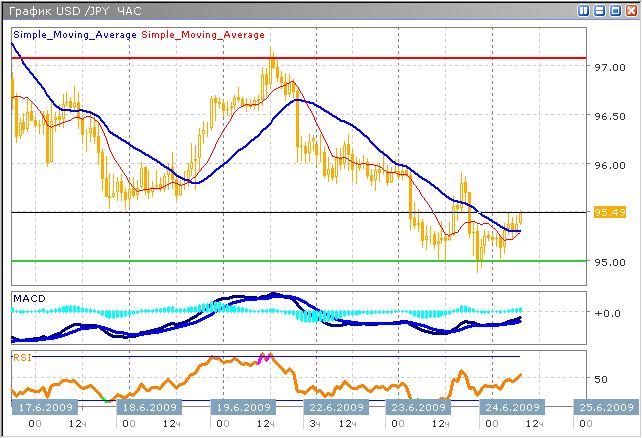Click the RSI scale value 50
This screenshot has width=642, height=438.
coord(601,380)
